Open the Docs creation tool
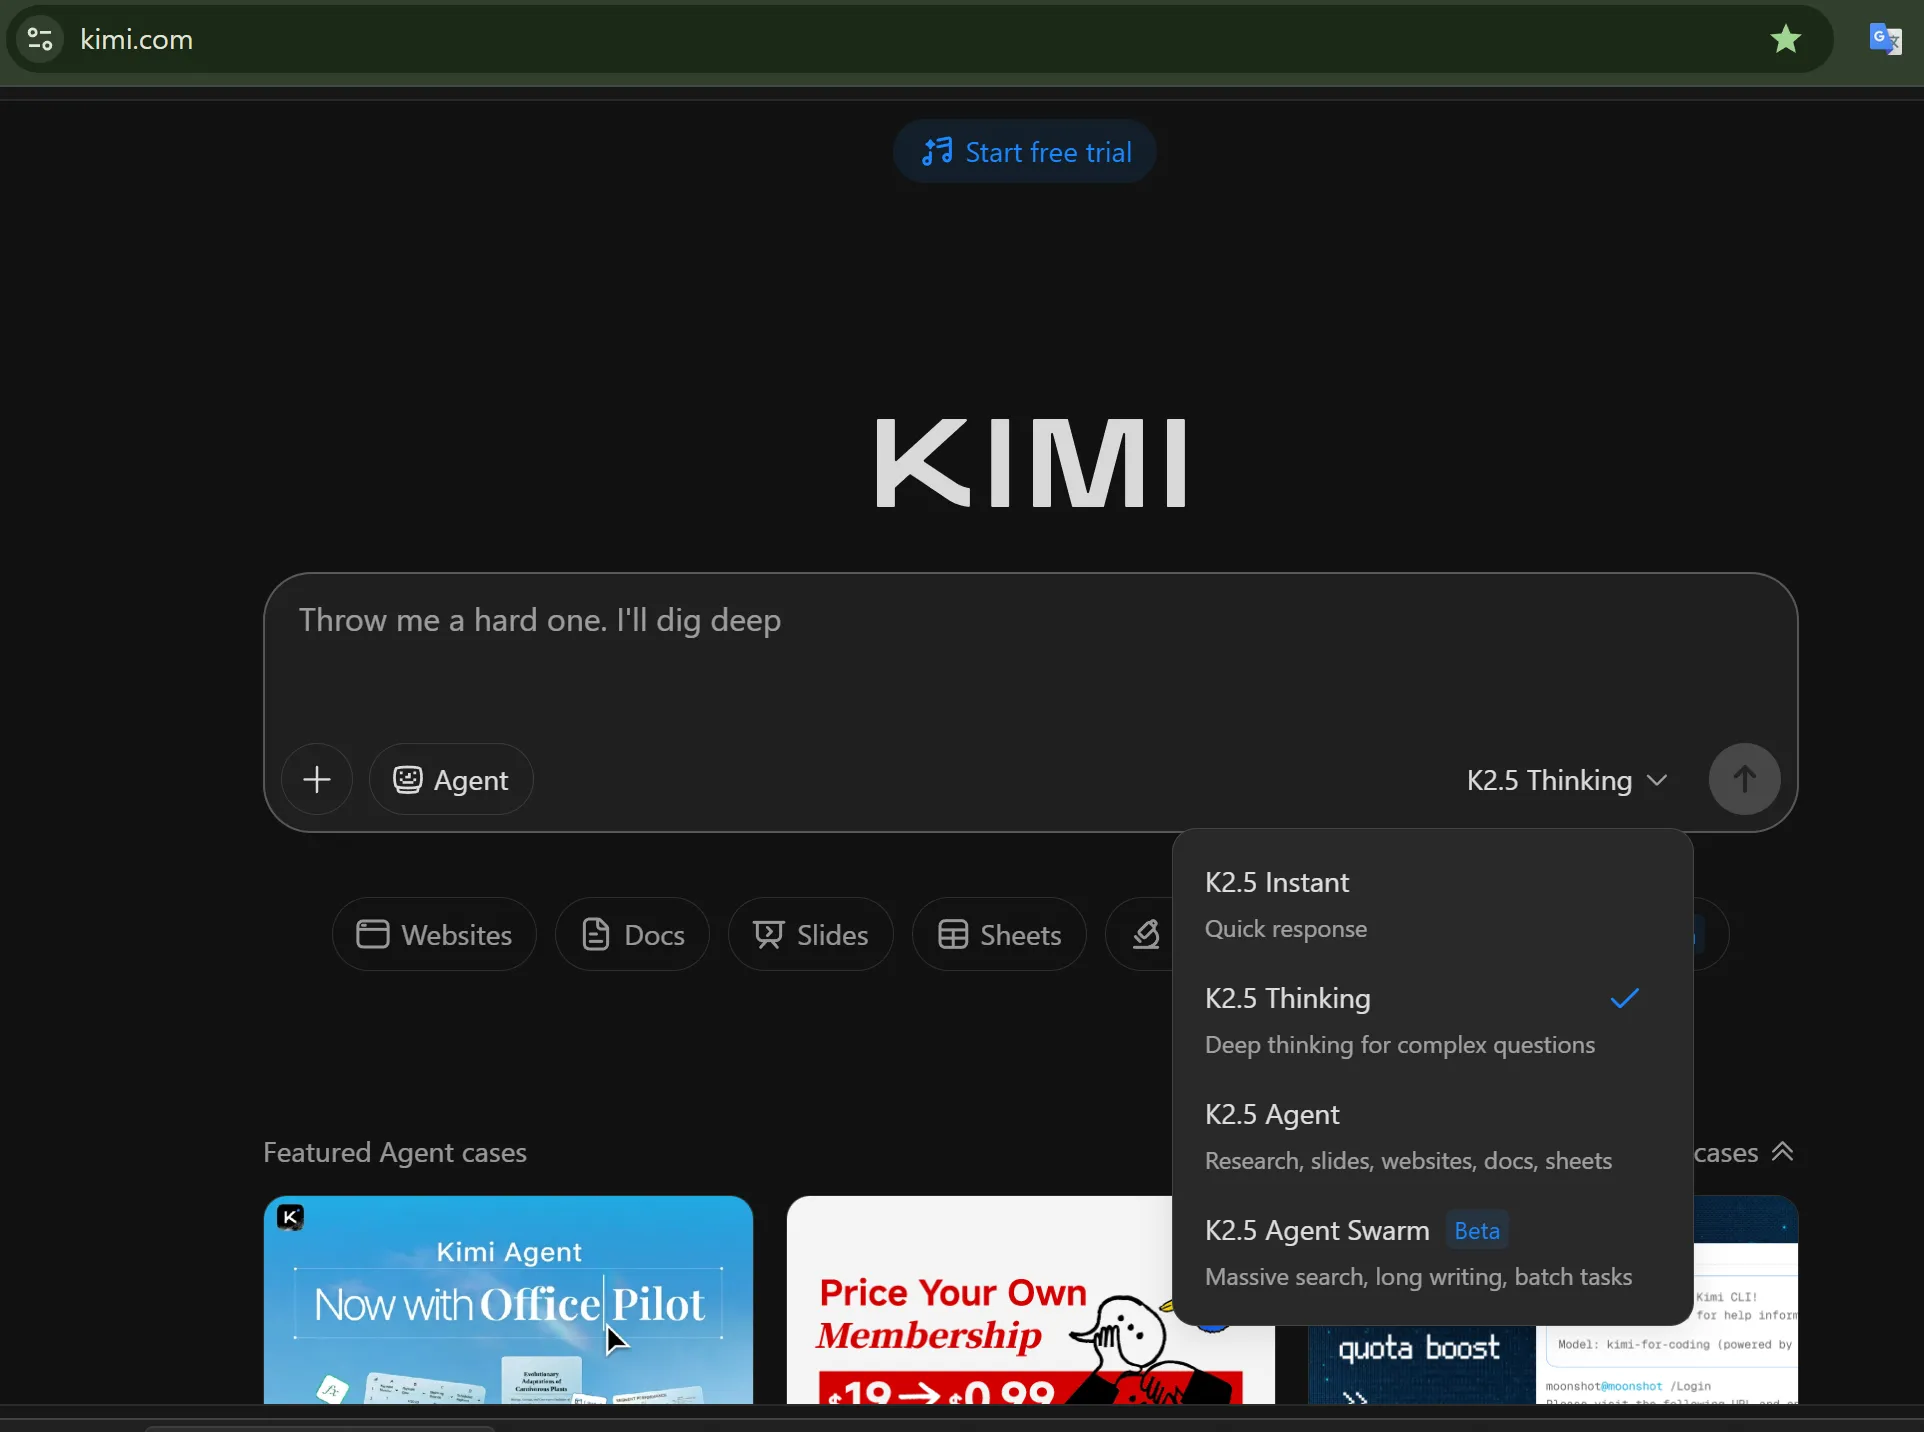The width and height of the screenshot is (1924, 1432). pos(632,934)
